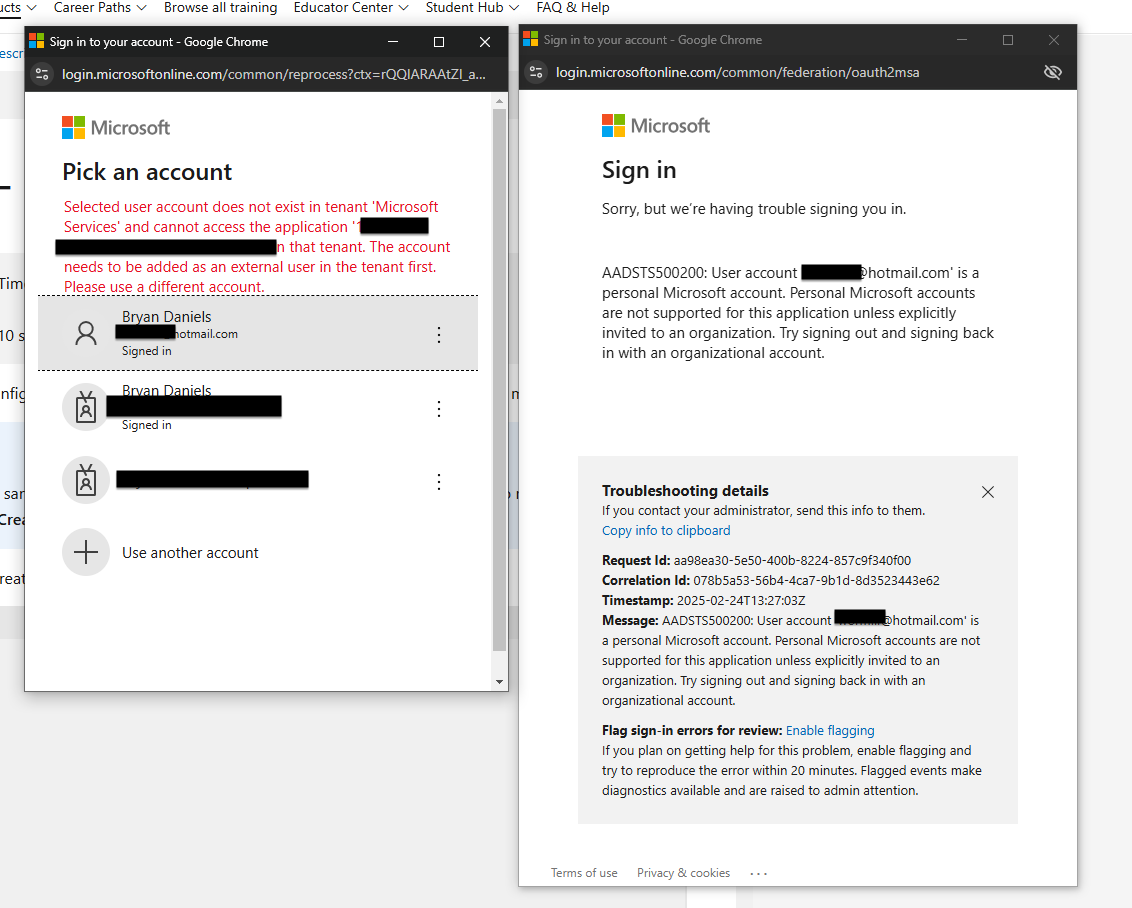
Task: Open Terms of use link
Action: (584, 873)
